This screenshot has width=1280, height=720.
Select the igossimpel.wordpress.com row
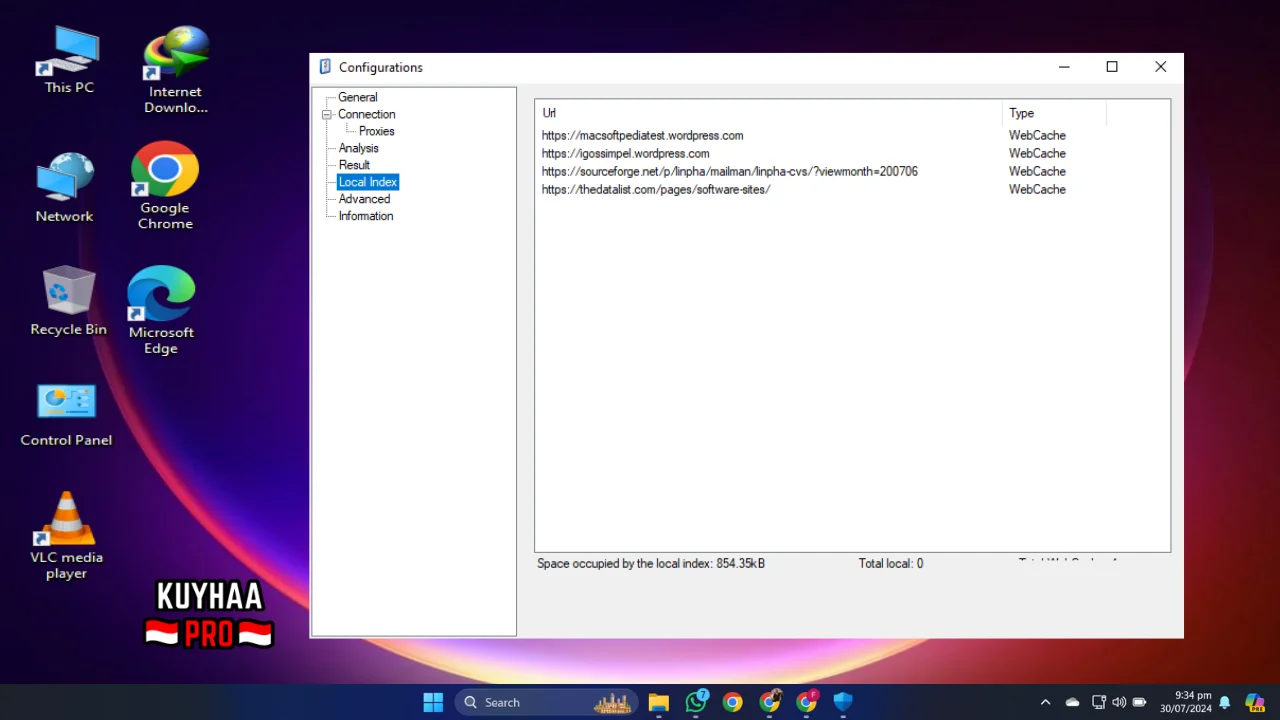point(852,153)
